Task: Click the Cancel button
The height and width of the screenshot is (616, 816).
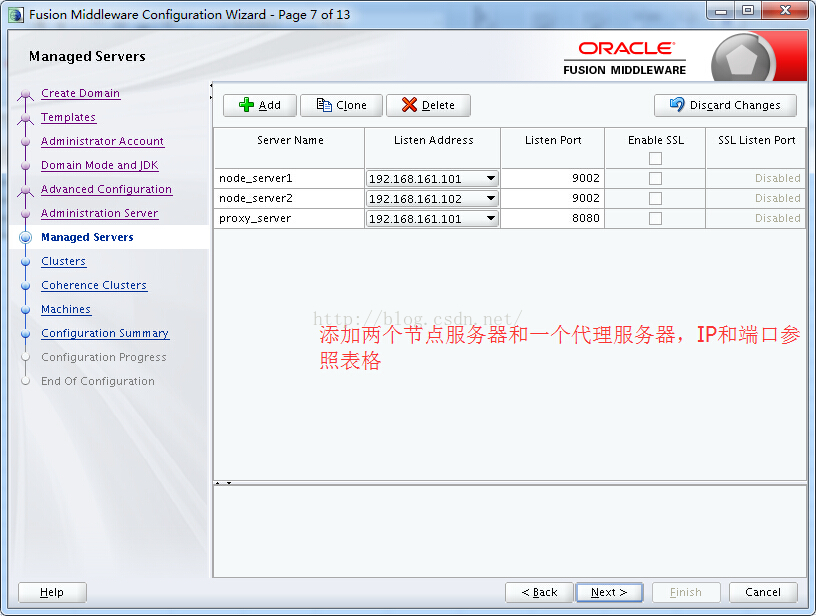Action: click(763, 592)
